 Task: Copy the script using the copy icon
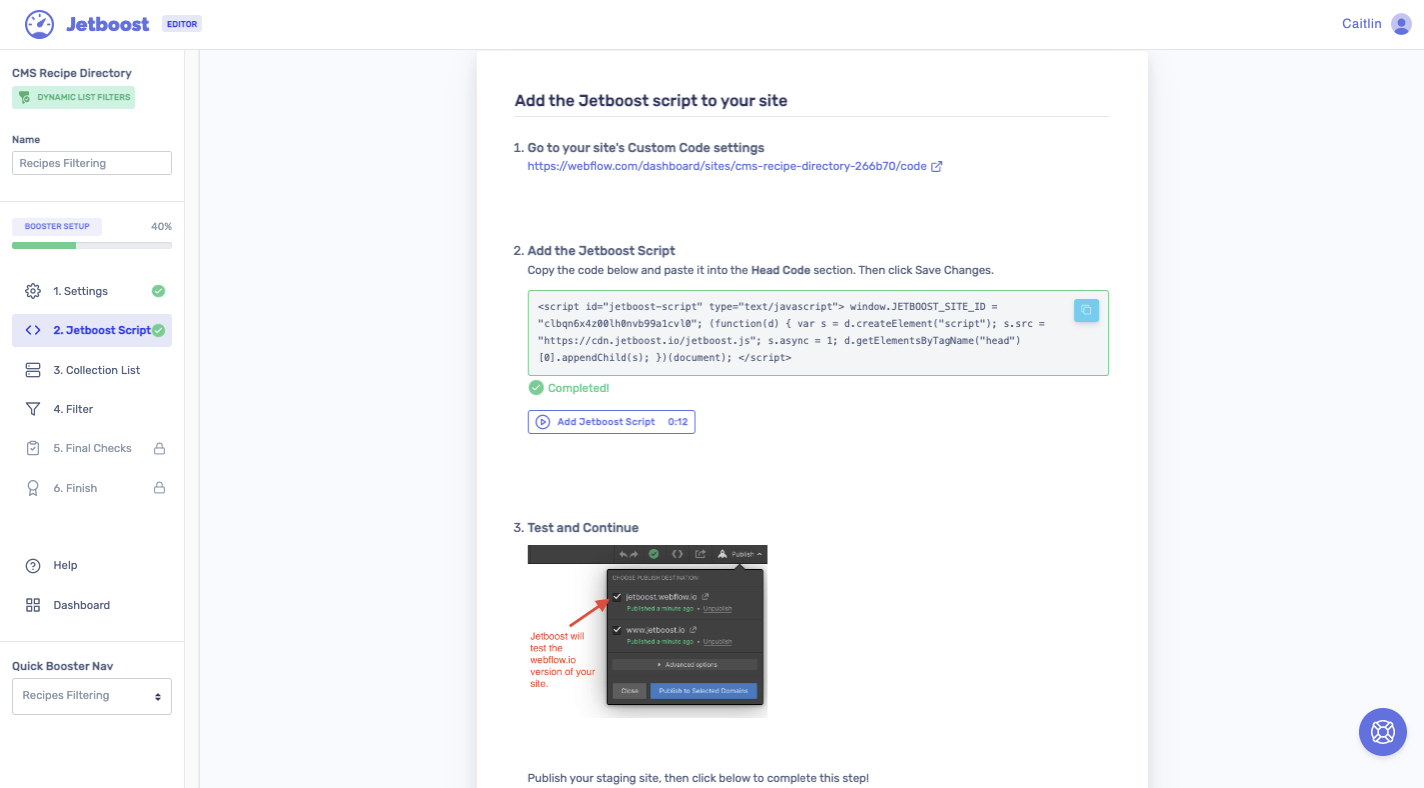tap(1086, 310)
